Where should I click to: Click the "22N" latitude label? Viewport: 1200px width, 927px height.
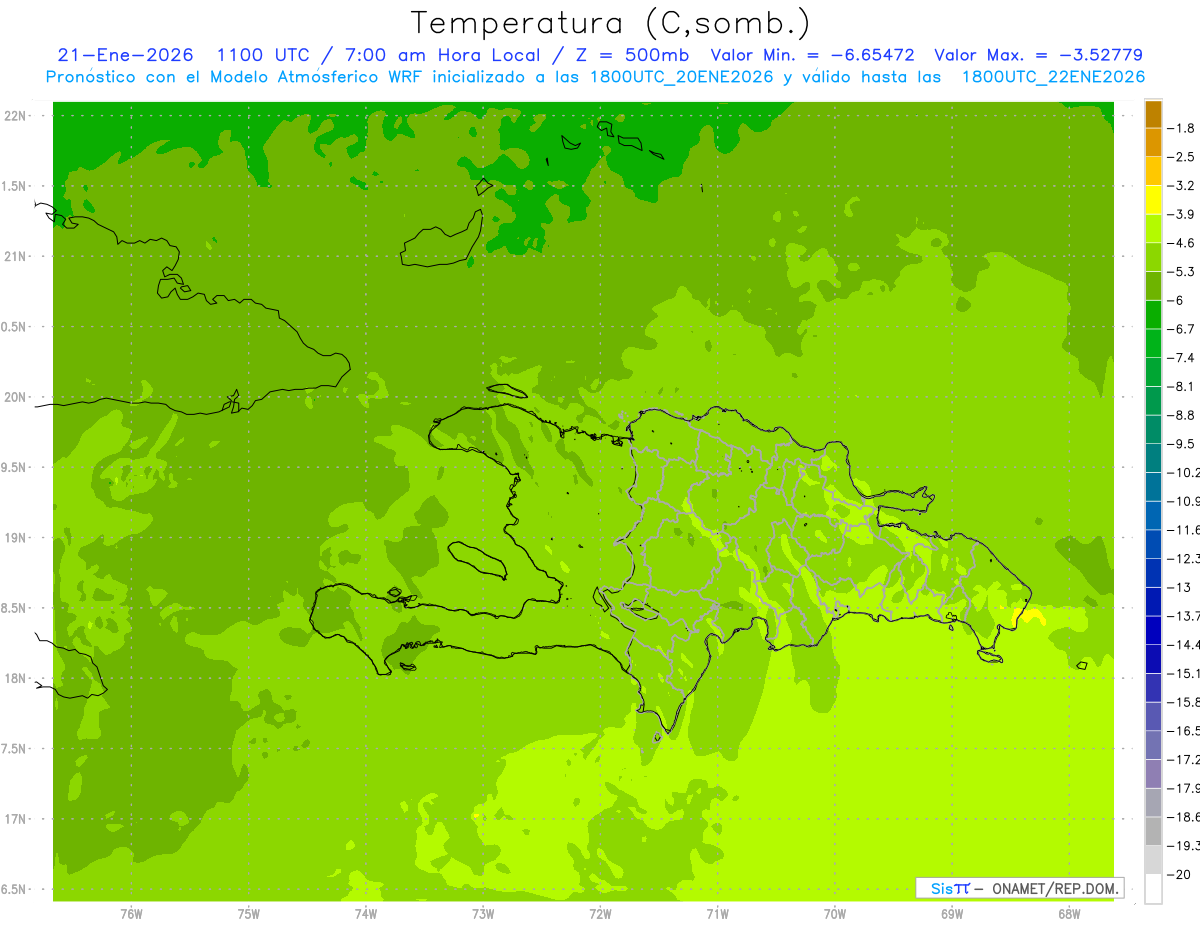tap(17, 115)
